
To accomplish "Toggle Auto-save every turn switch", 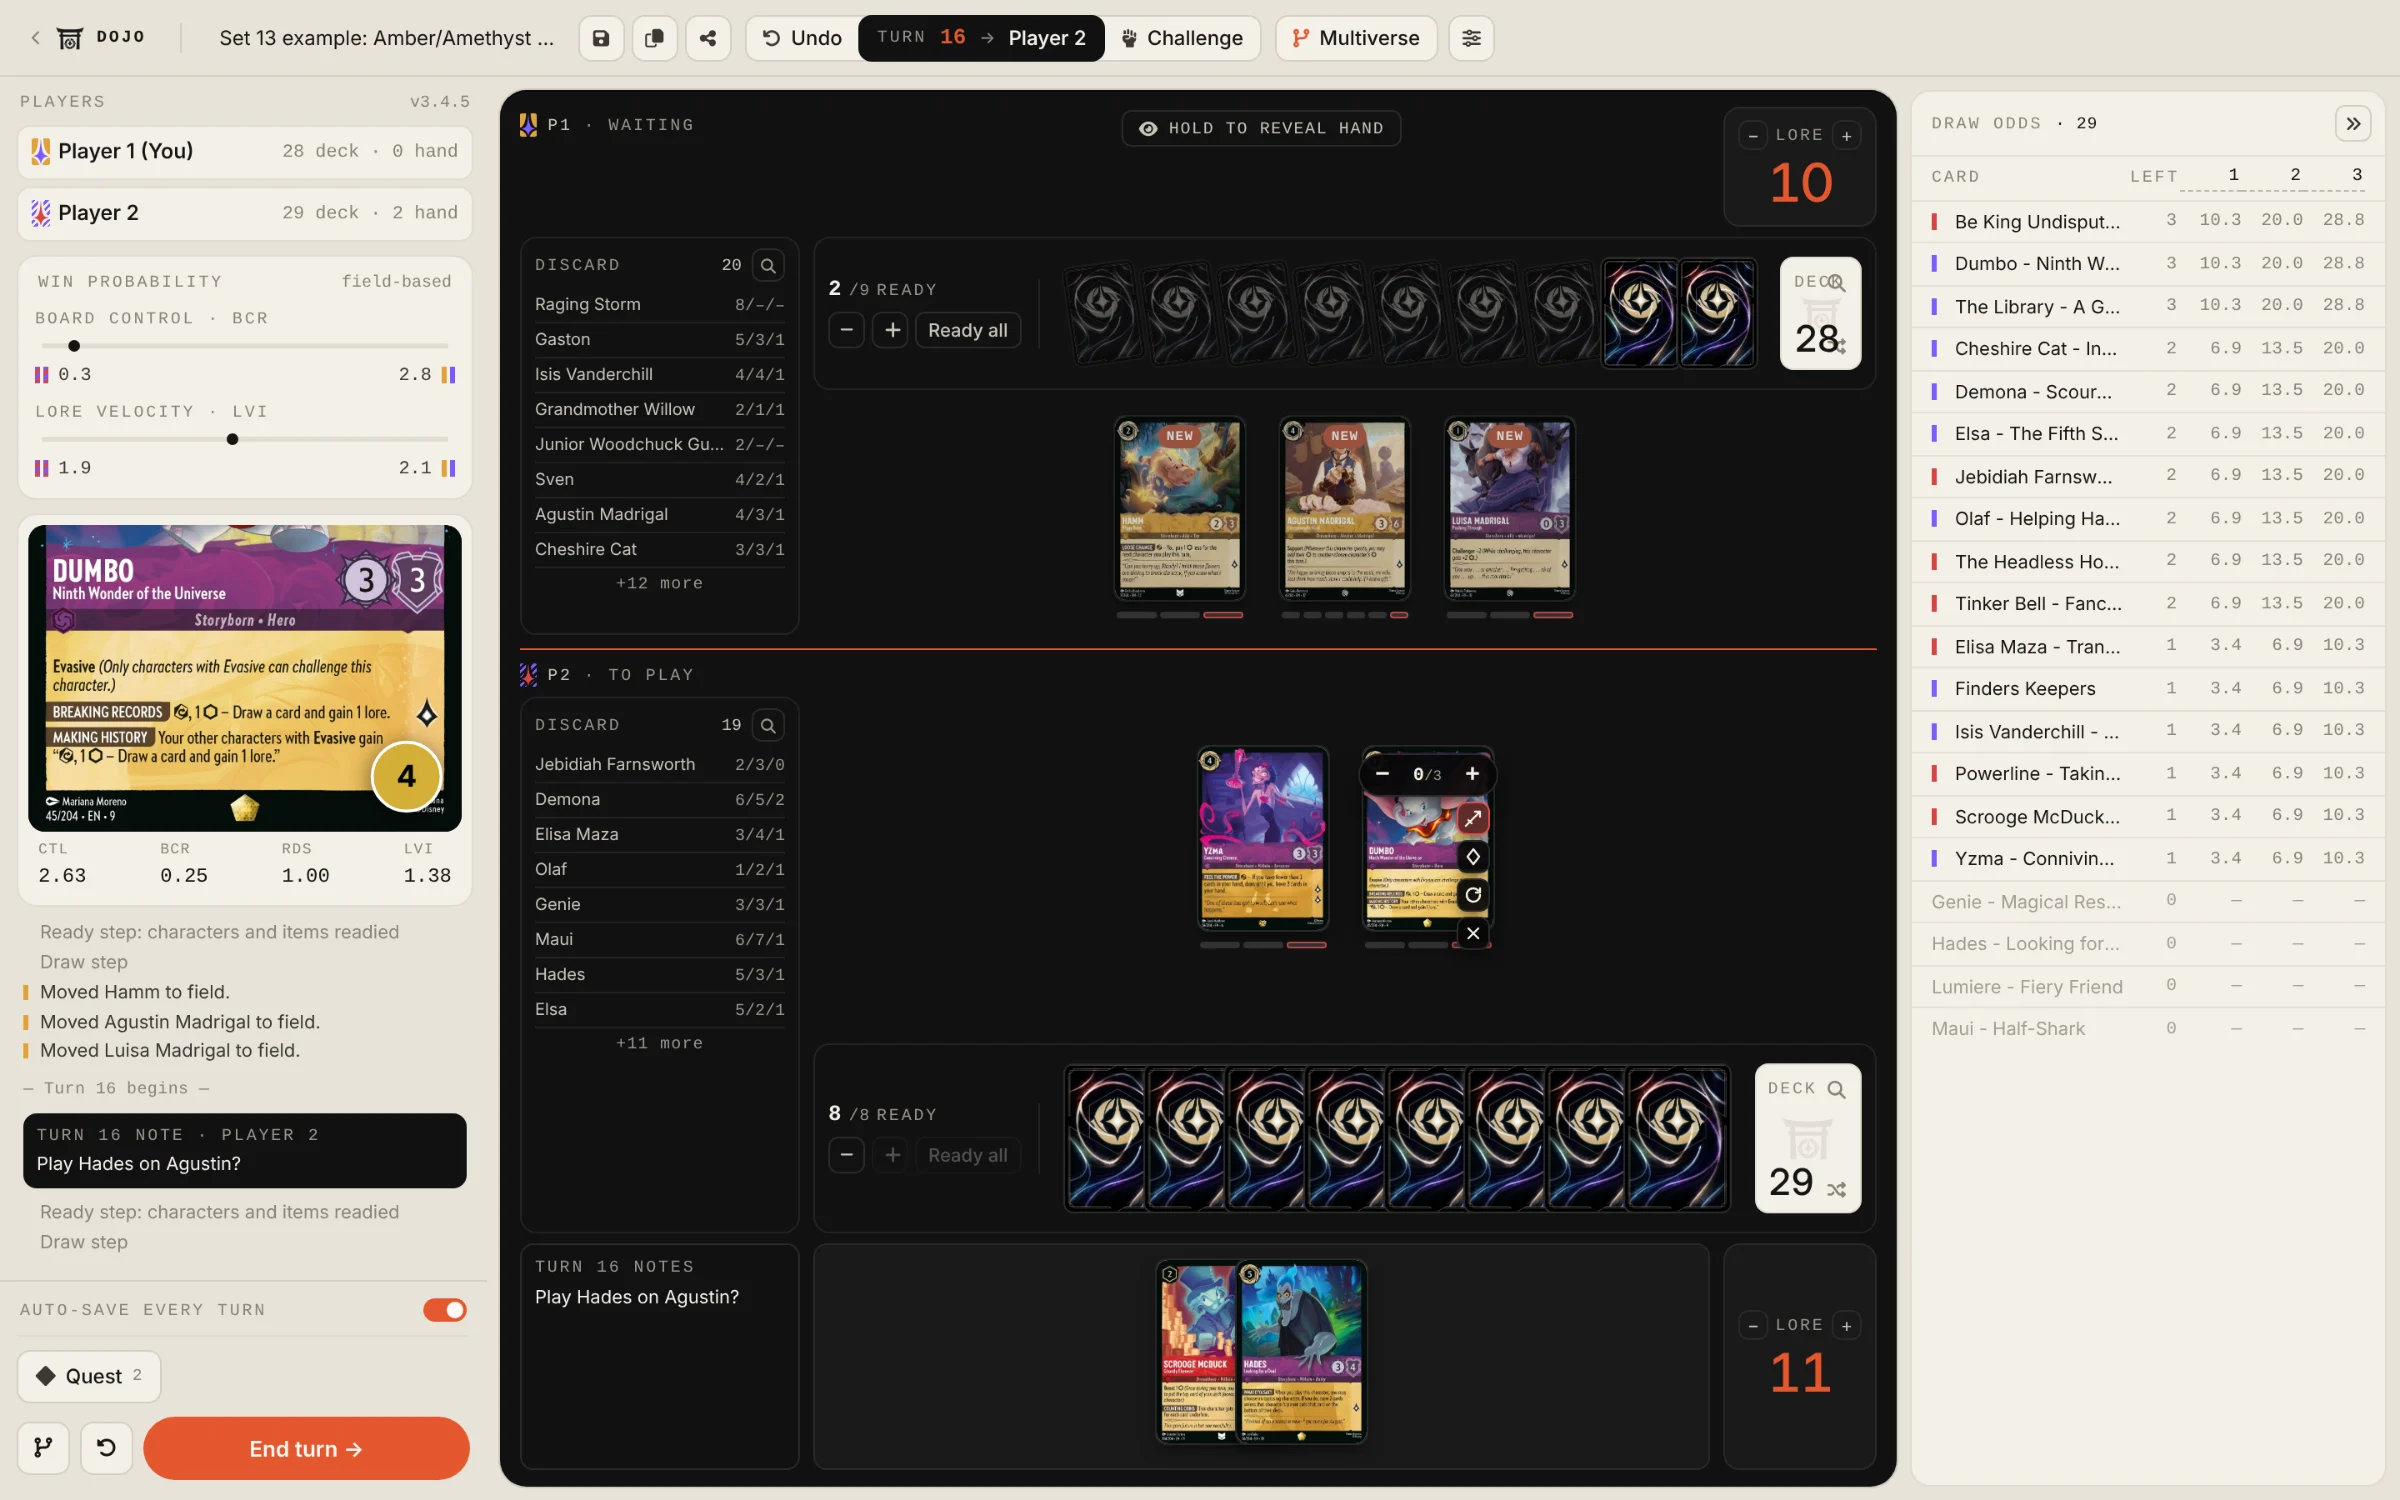I will [444, 1310].
